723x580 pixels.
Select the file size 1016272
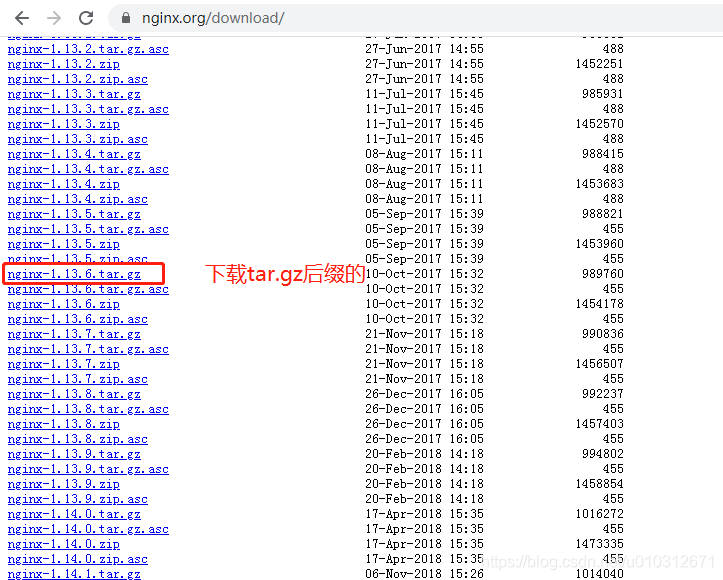599,514
